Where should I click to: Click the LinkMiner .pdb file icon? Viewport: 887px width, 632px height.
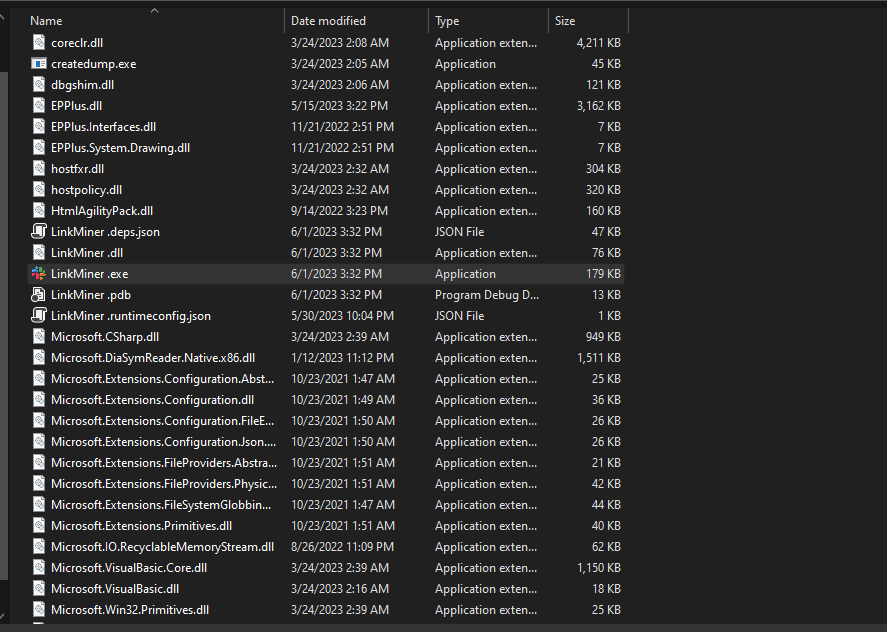[38, 294]
